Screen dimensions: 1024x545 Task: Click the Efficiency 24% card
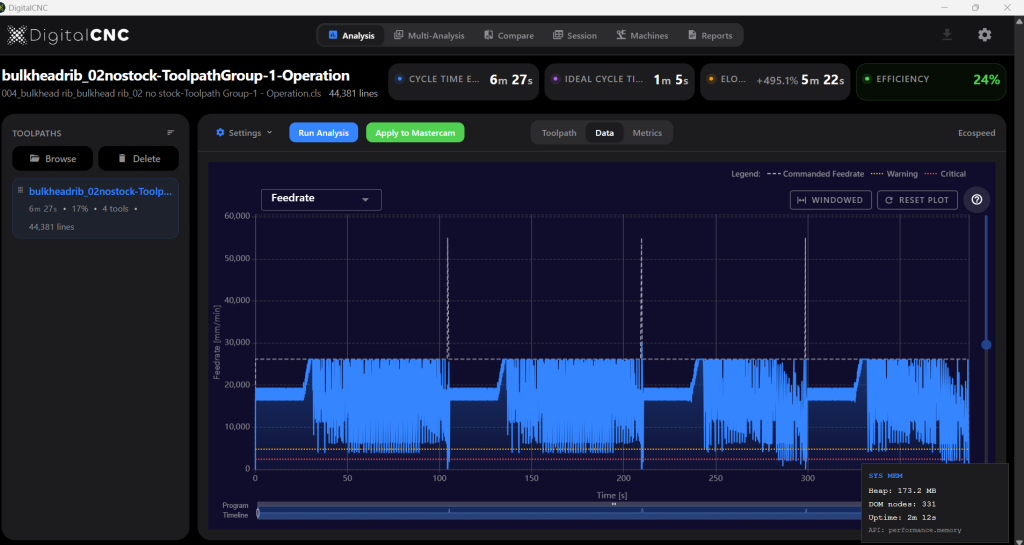[x=931, y=81]
